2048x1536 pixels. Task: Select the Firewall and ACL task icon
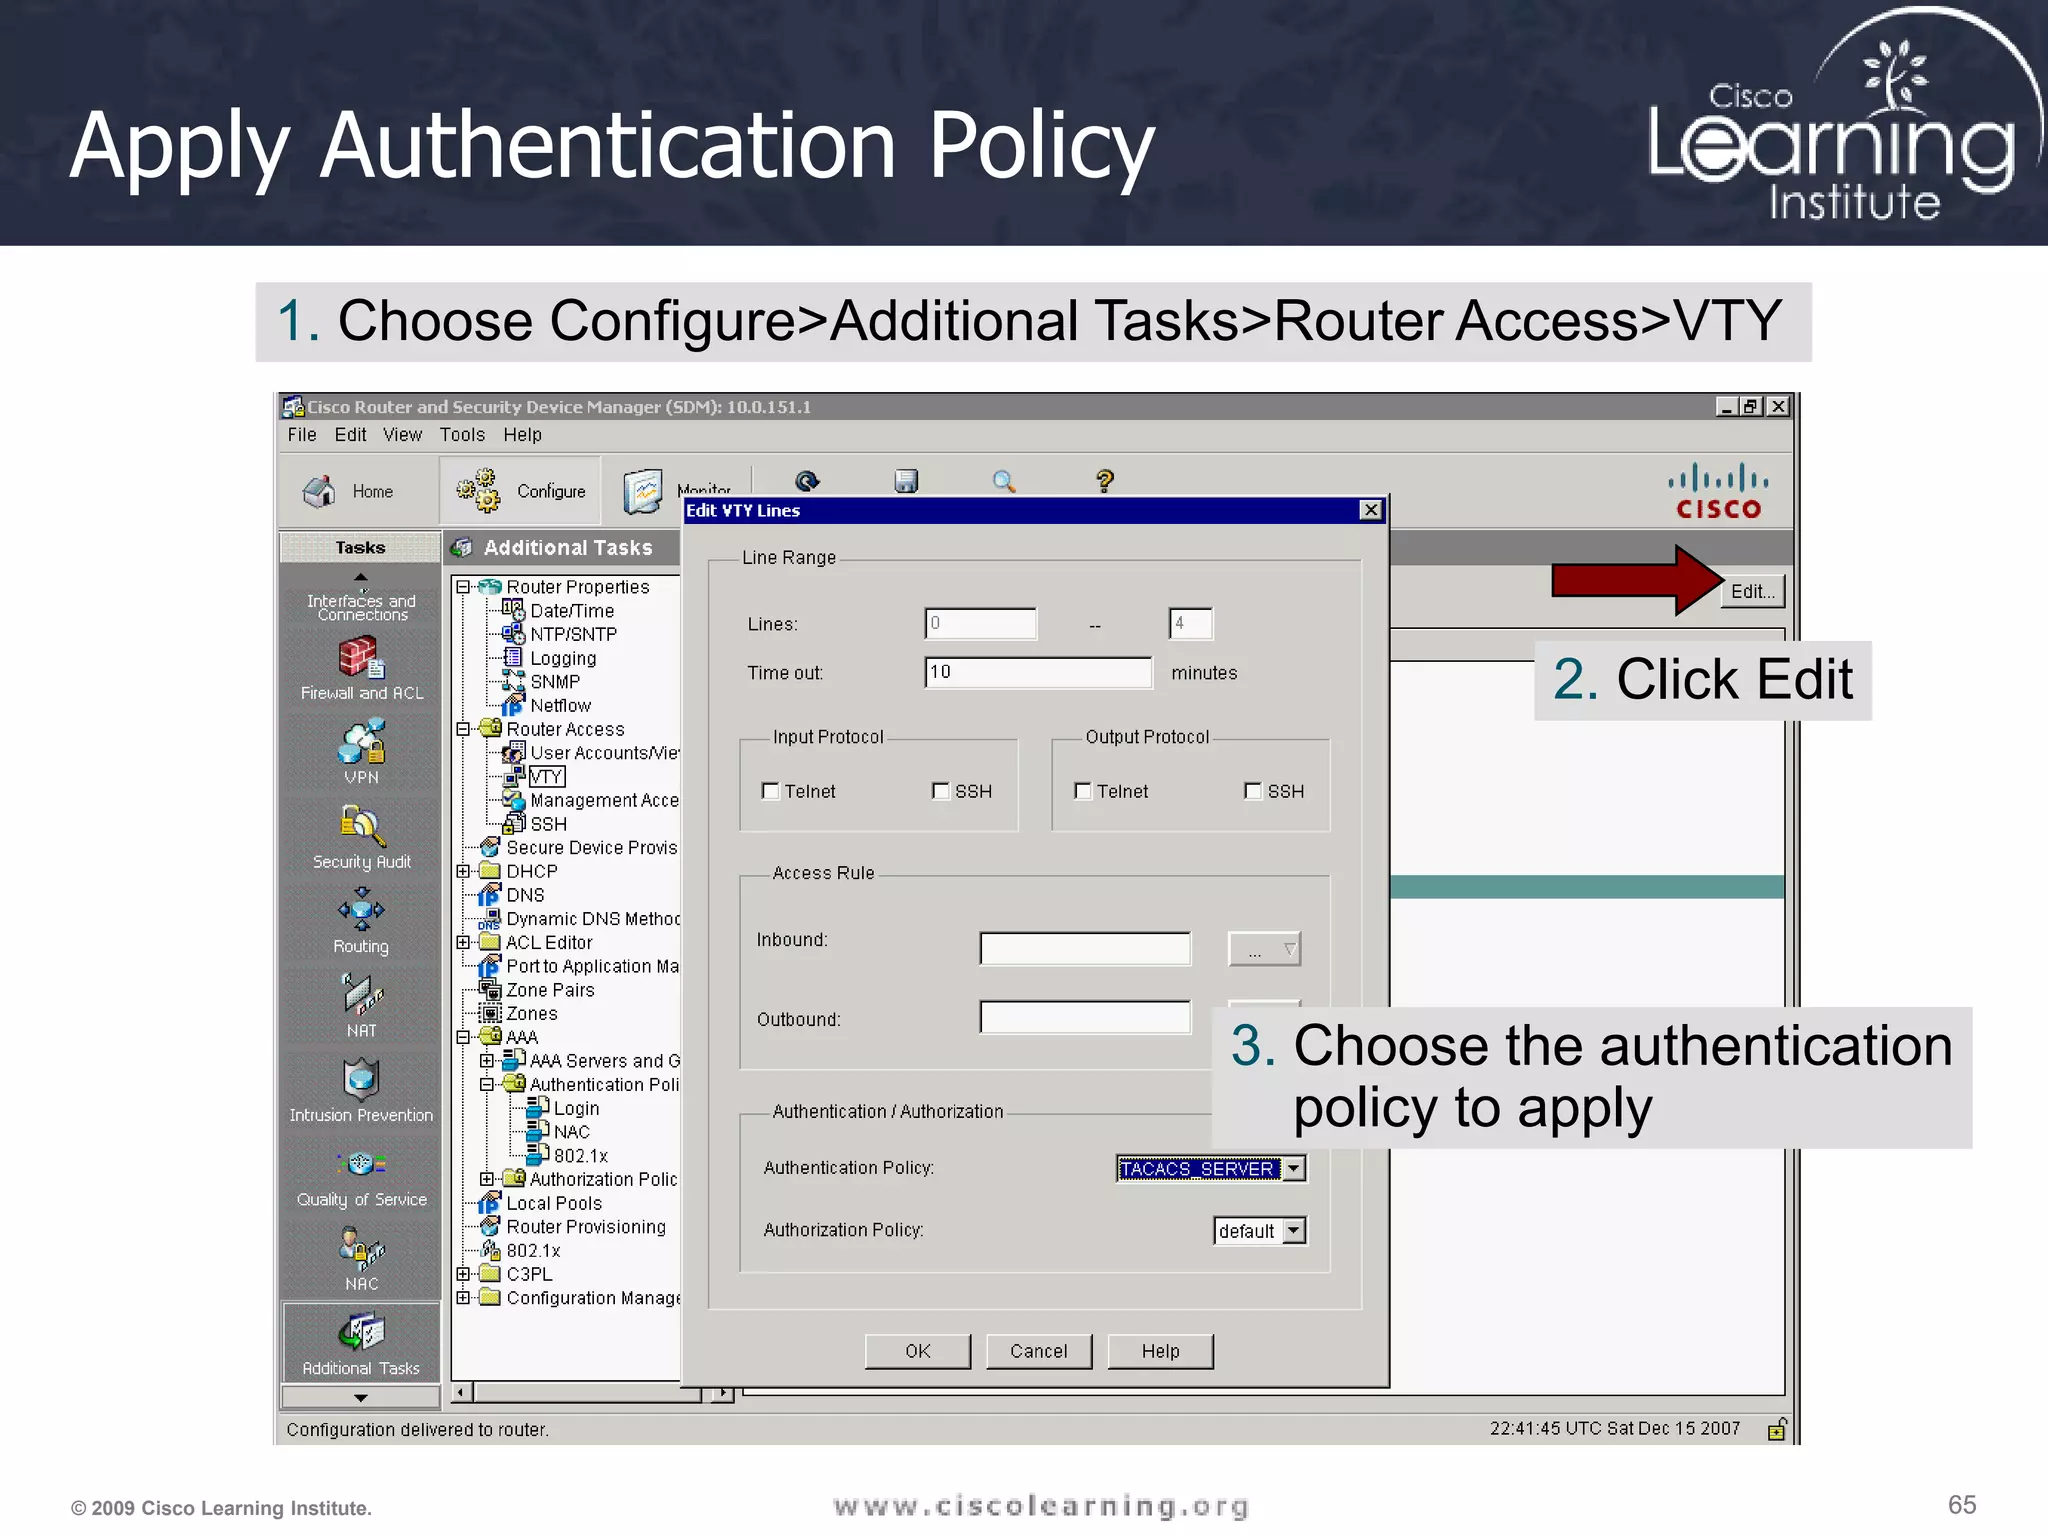pyautogui.click(x=361, y=658)
